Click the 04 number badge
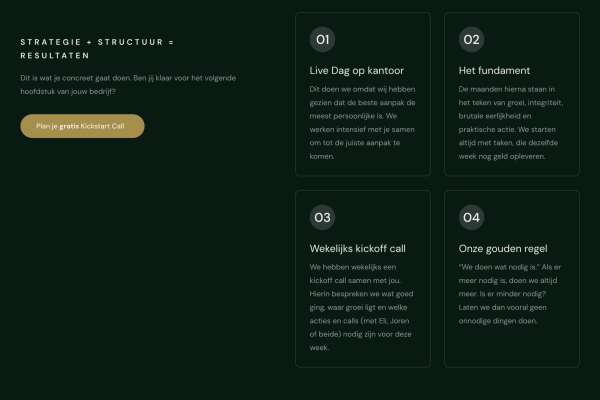The width and height of the screenshot is (600, 400). tap(471, 217)
